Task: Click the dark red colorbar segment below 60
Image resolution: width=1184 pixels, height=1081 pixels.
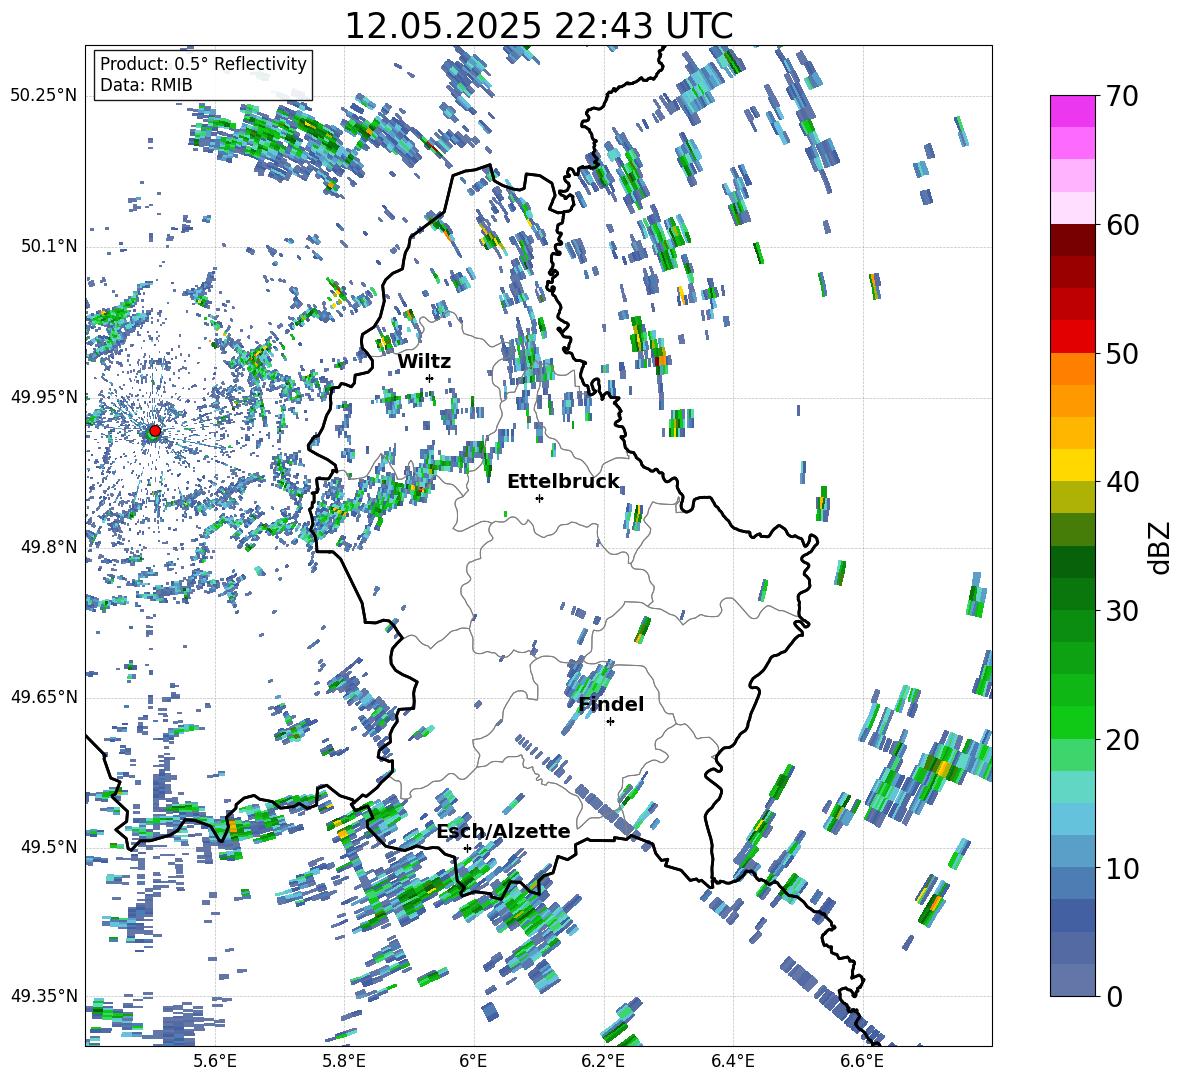Action: (x=1072, y=239)
